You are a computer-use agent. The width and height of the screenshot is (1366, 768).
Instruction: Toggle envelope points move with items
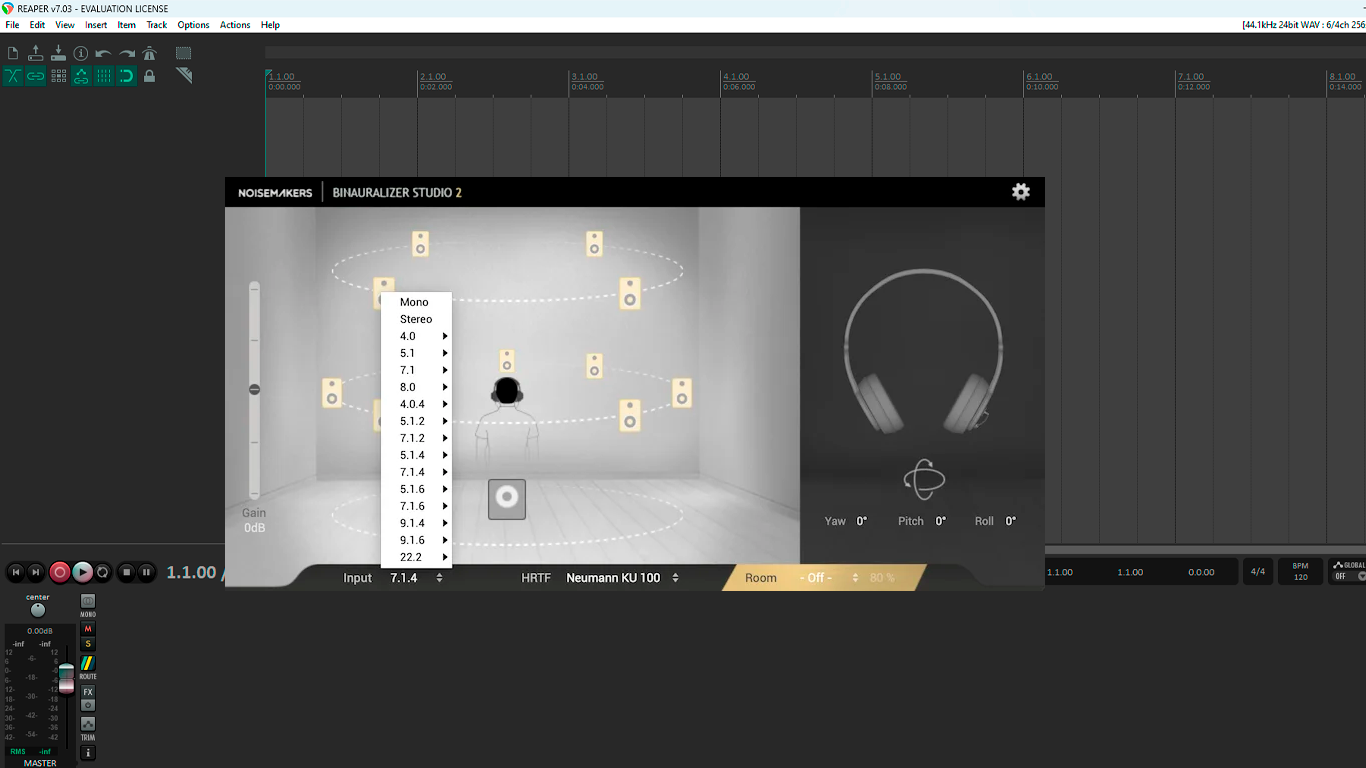point(81,75)
